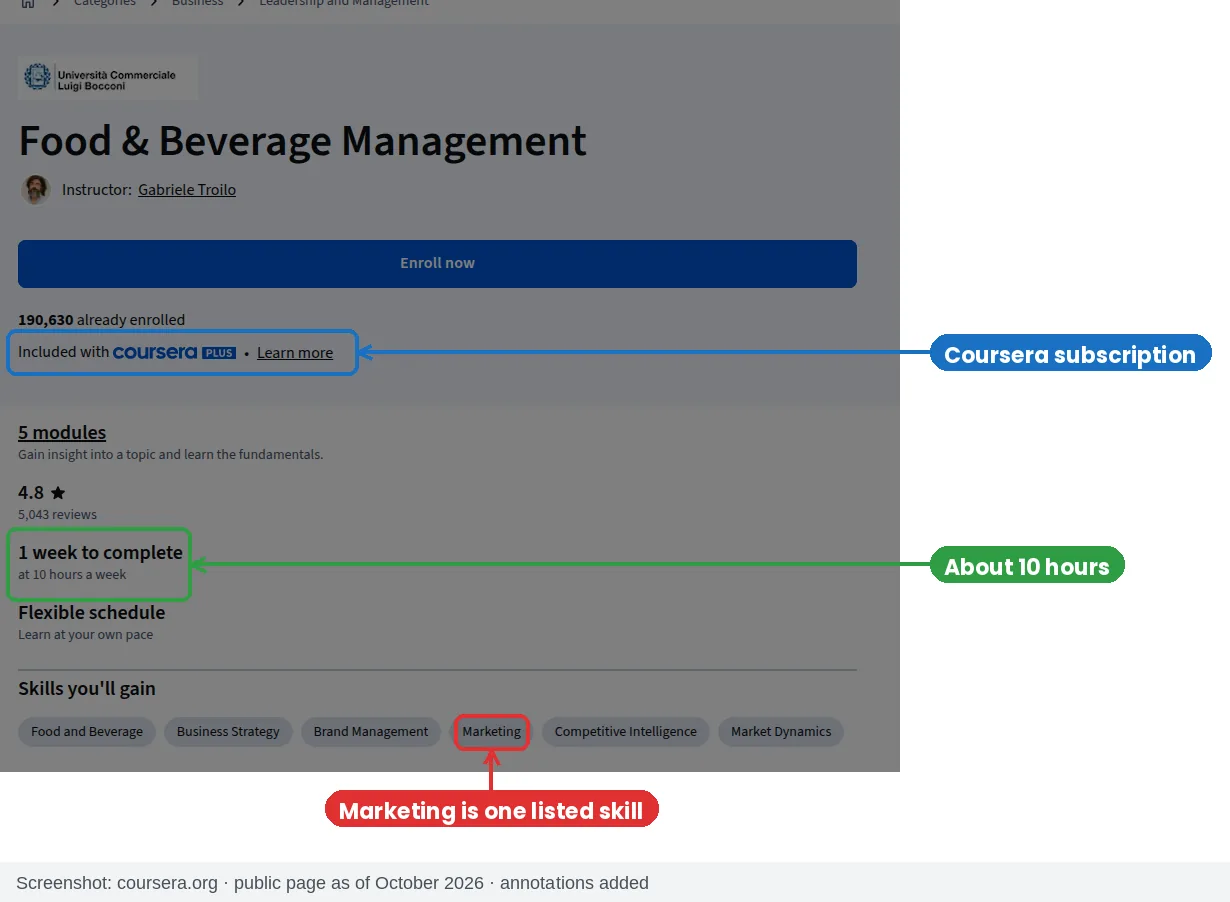Screen dimensions: 1230x902
Task: Click the Coursera Plus logo
Action: tap(174, 352)
